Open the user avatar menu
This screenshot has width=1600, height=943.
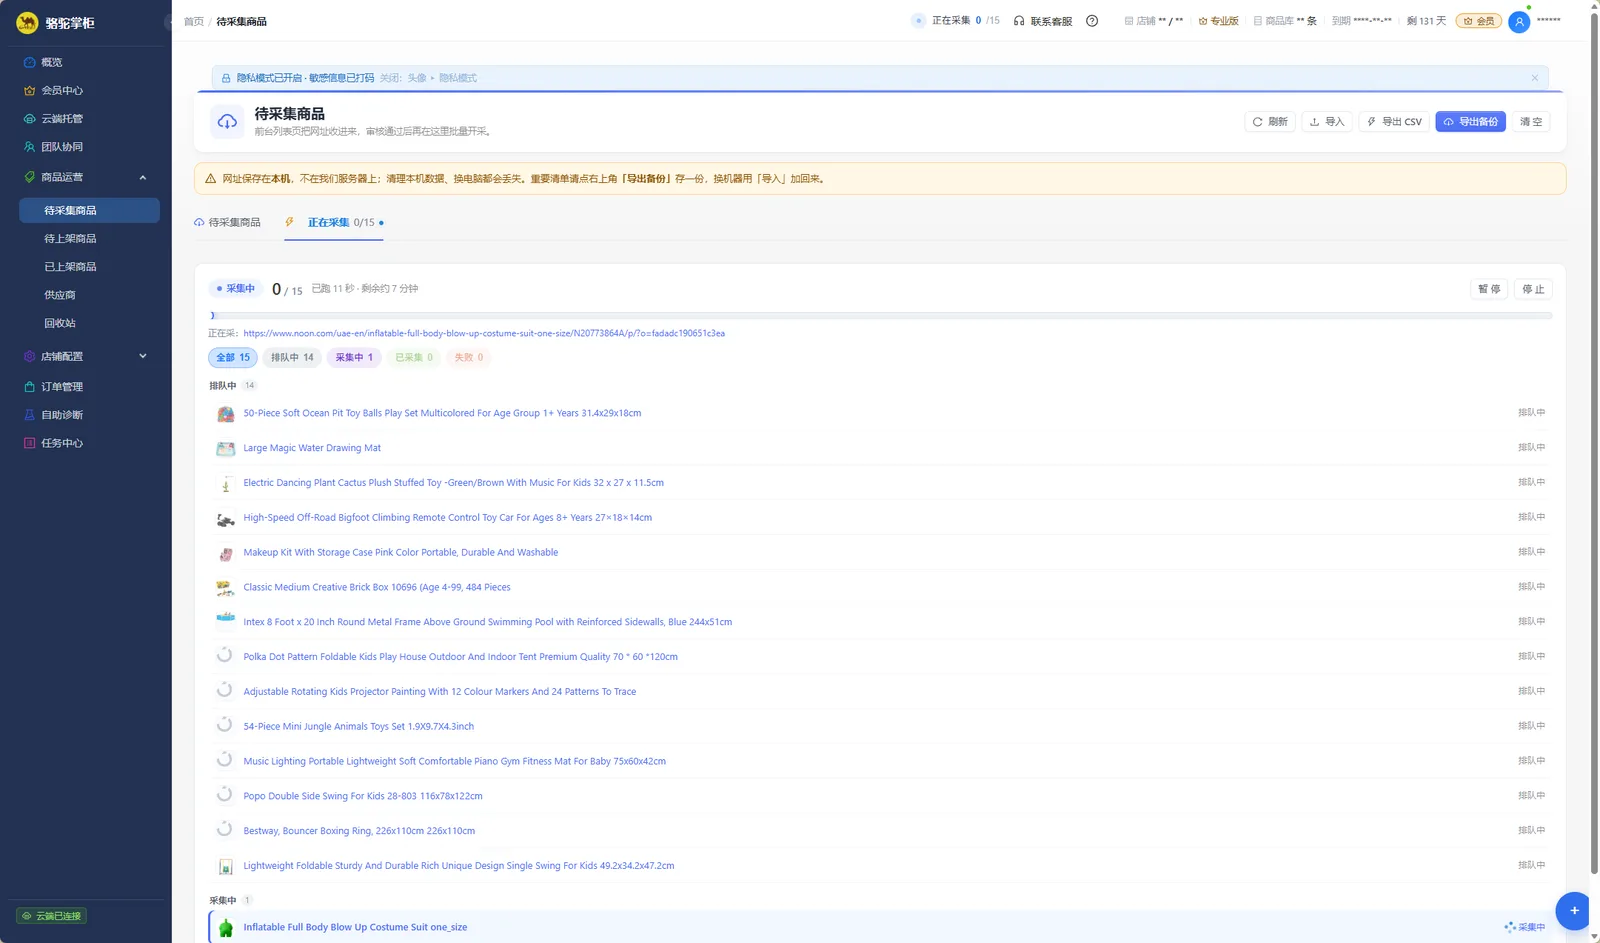click(x=1519, y=21)
